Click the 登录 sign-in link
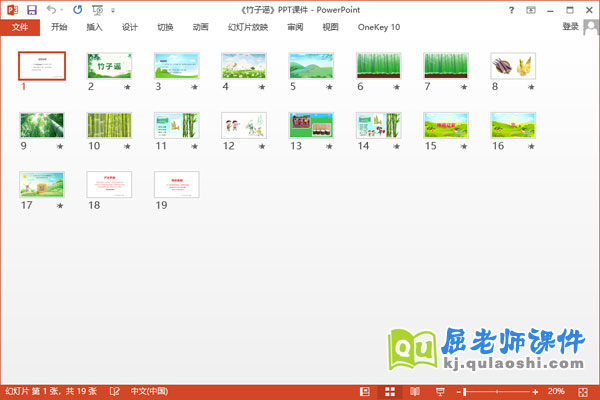Screen dimensions: 600x400 (x=570, y=26)
